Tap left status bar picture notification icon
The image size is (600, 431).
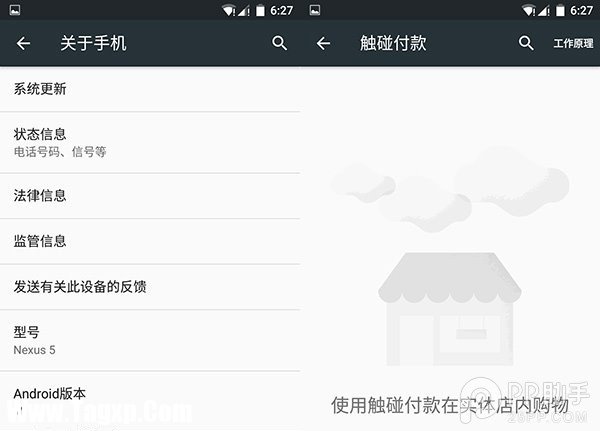point(15,10)
